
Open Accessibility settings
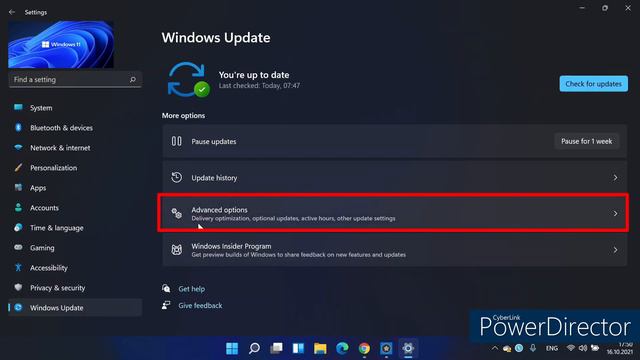click(x=75, y=268)
